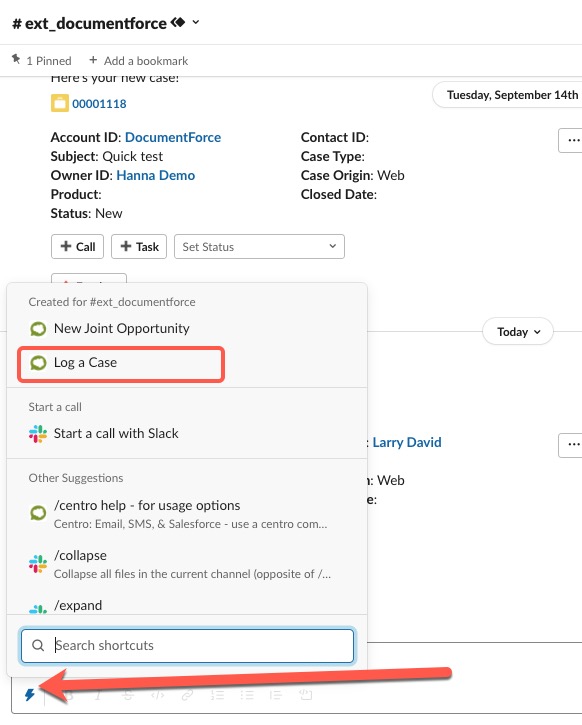
Task: Click the 'Subject: Quick test' text
Action: [107, 156]
